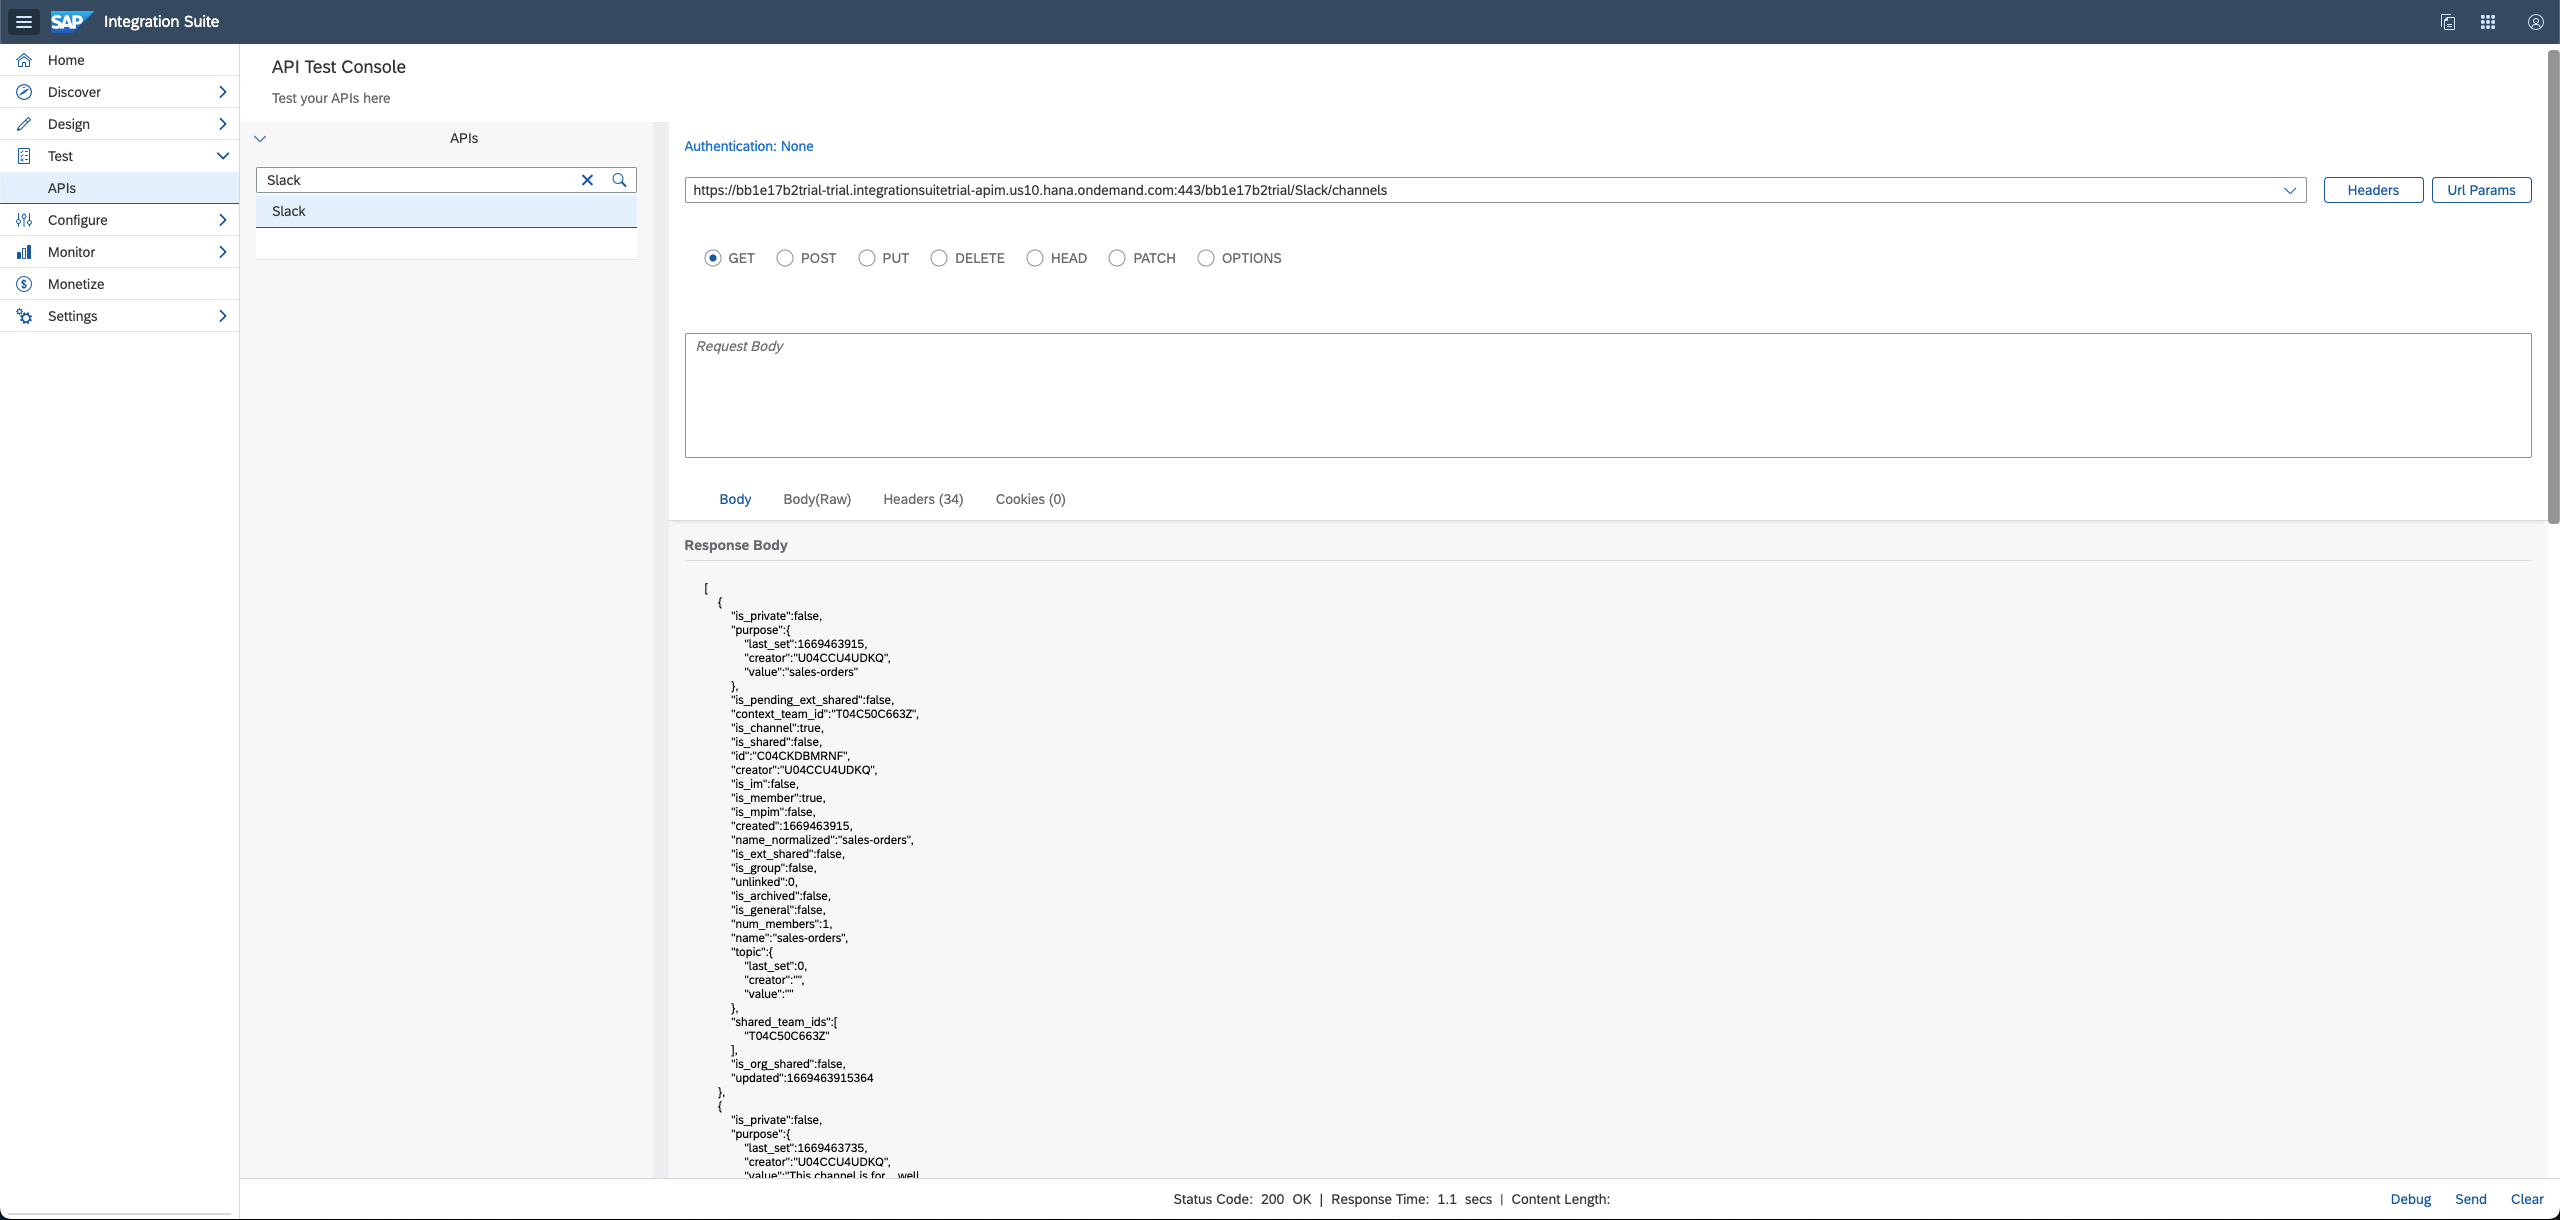2560x1220 pixels.
Task: Click the API Test Console title
Action: [x=339, y=67]
